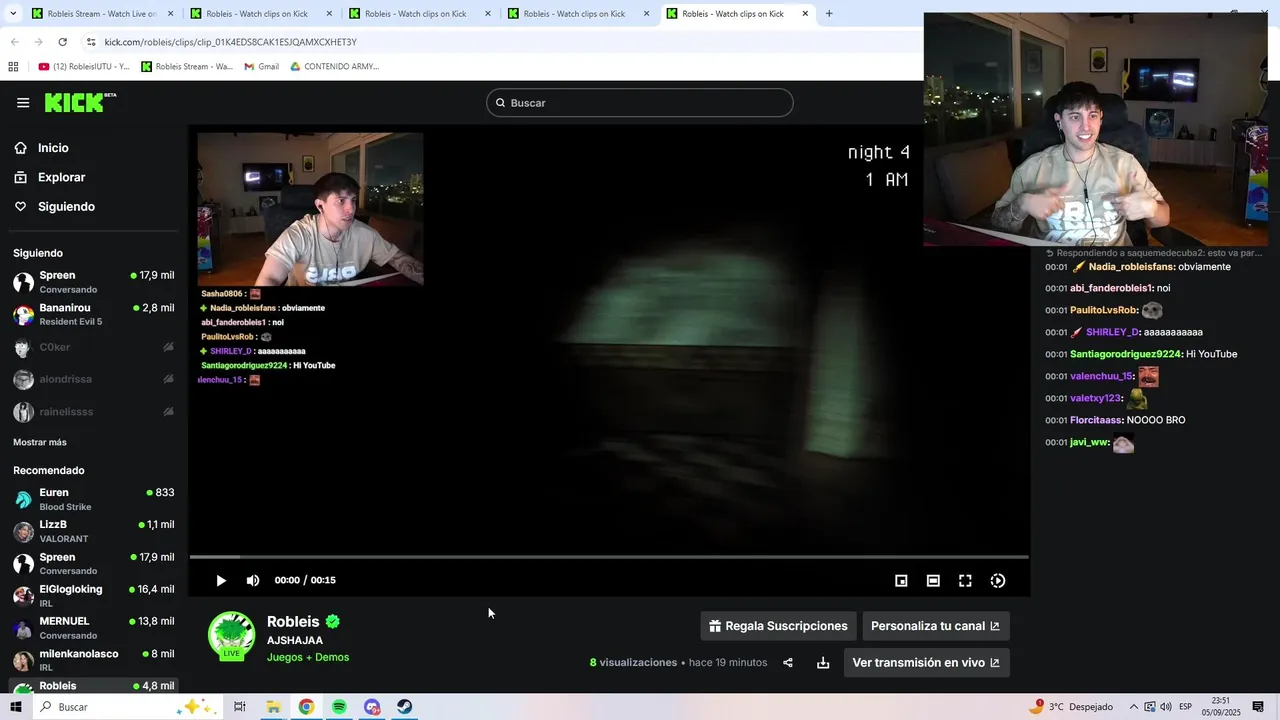Expand Mostrar más under Siguiendo
1280x720 pixels.
tap(40, 442)
